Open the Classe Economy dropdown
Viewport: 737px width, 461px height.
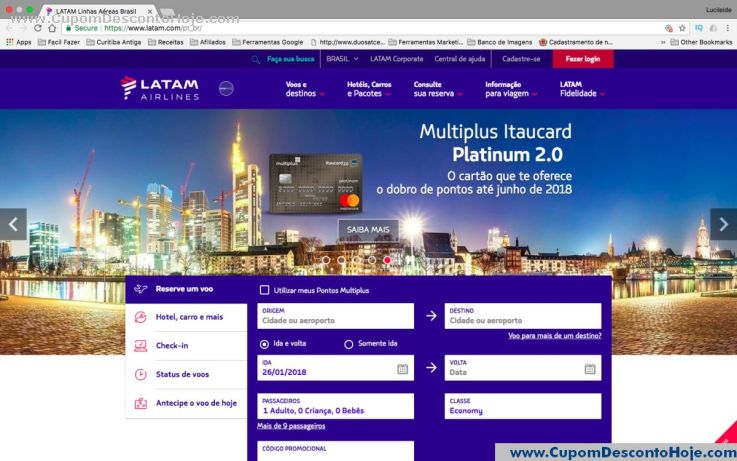(523, 406)
